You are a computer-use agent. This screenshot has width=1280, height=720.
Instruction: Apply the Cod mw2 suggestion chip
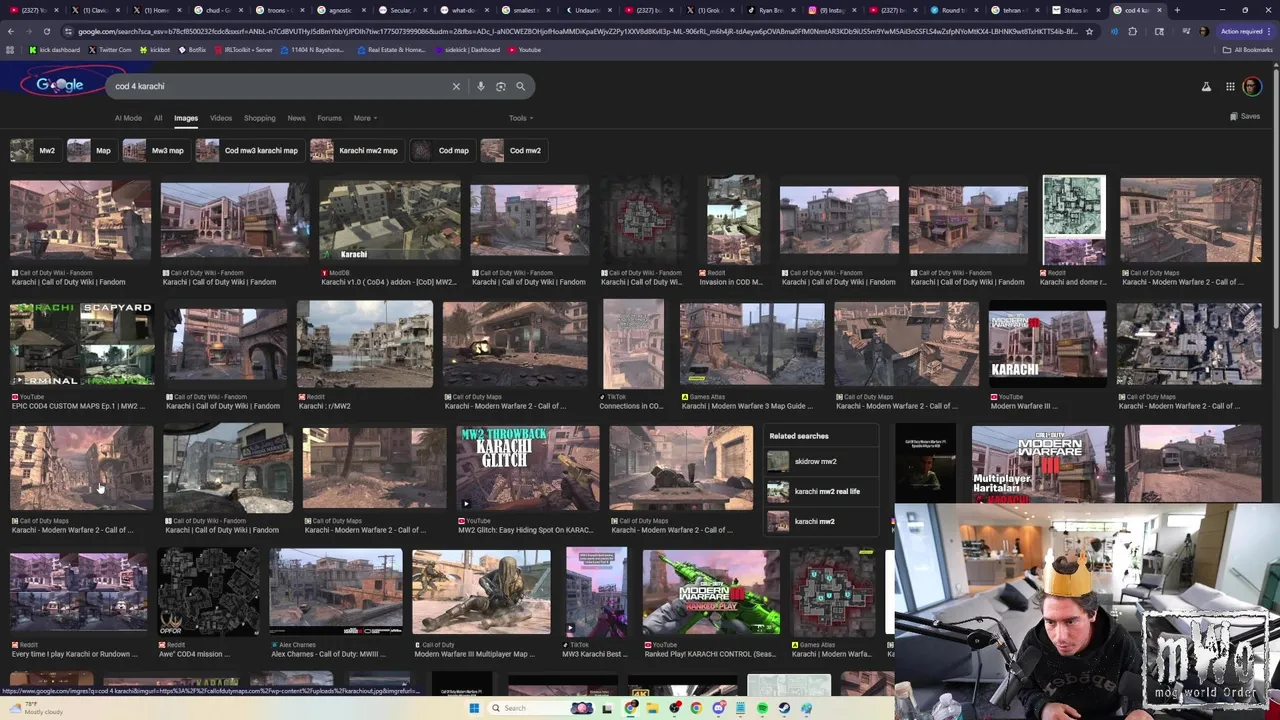(512, 150)
